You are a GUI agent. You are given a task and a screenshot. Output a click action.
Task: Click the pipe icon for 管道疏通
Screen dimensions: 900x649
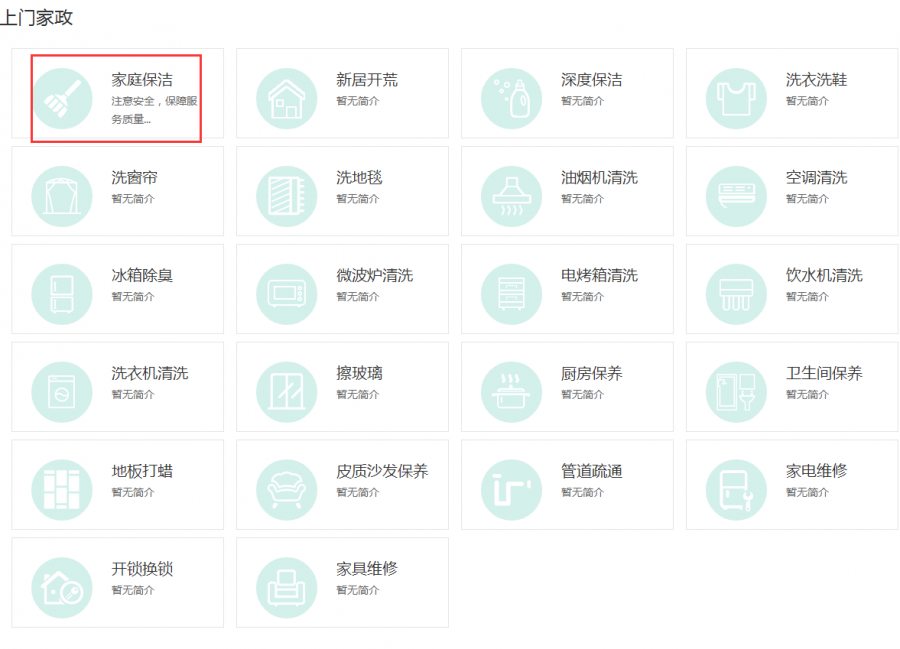[511, 490]
